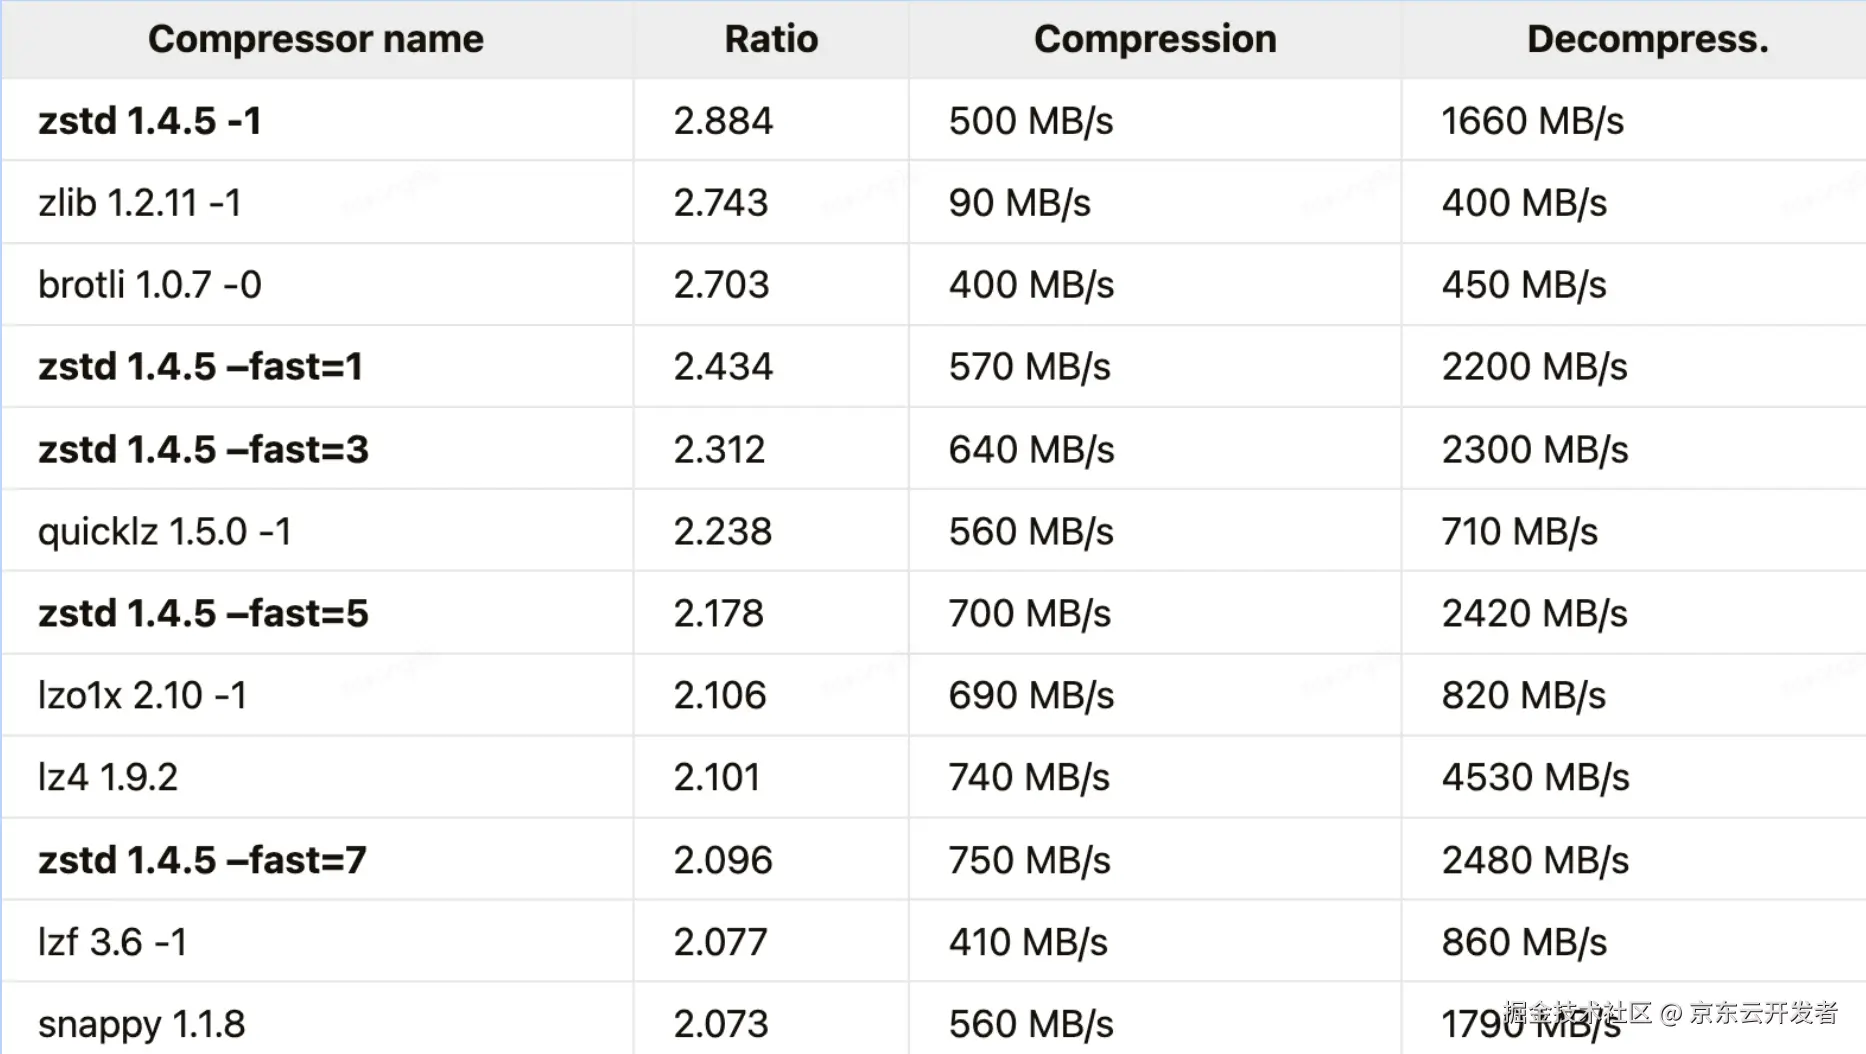Select the lz4 1.9.2 name cell
The width and height of the screenshot is (1866, 1054).
pos(108,777)
